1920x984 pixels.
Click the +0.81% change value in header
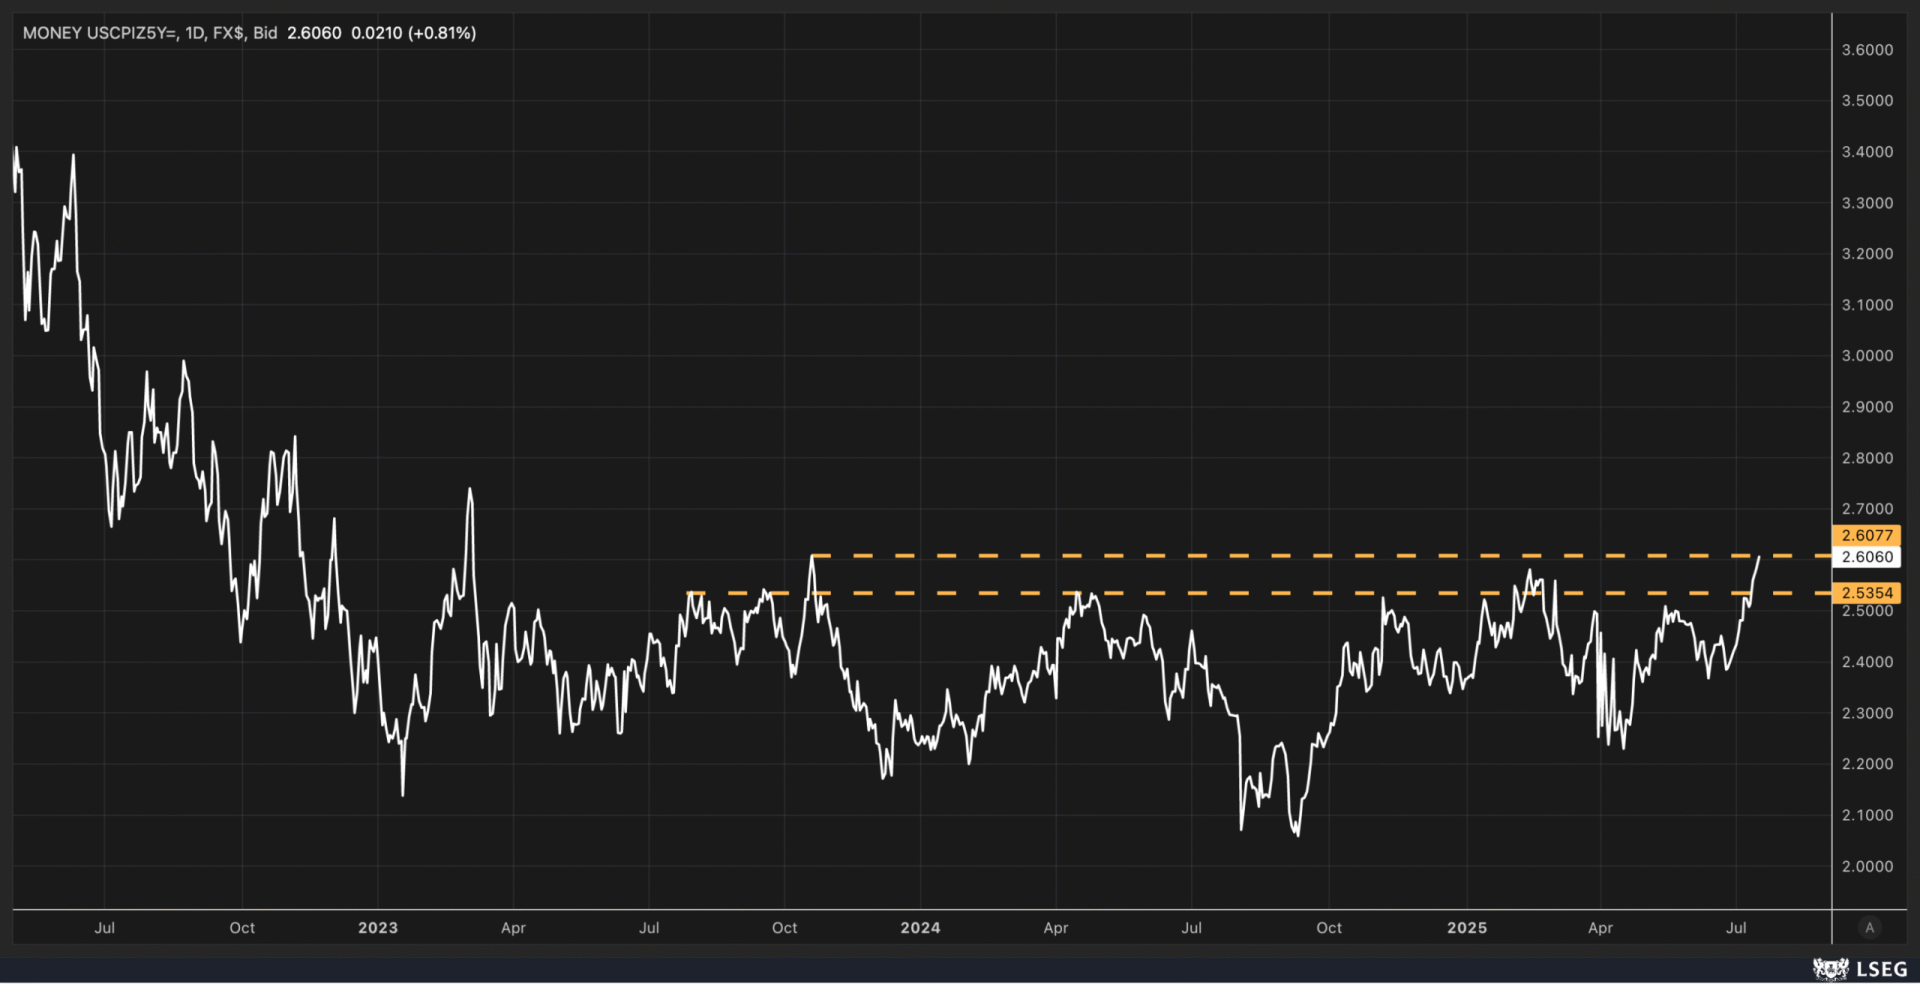[441, 33]
